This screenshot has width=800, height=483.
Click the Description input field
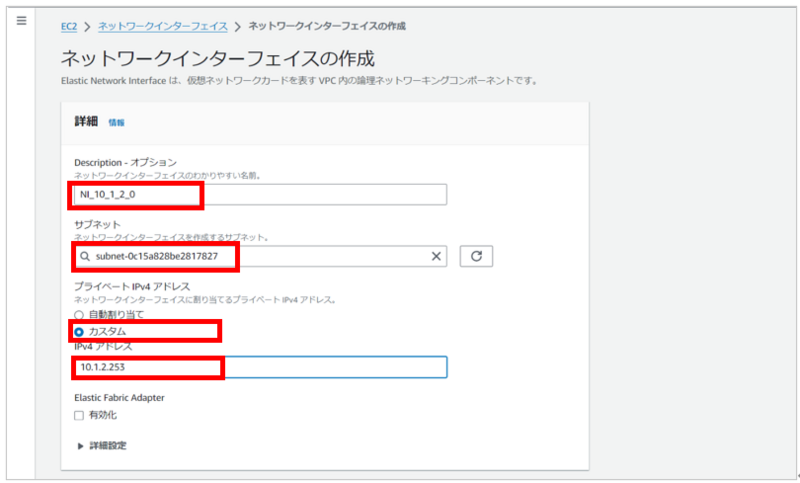(260, 194)
